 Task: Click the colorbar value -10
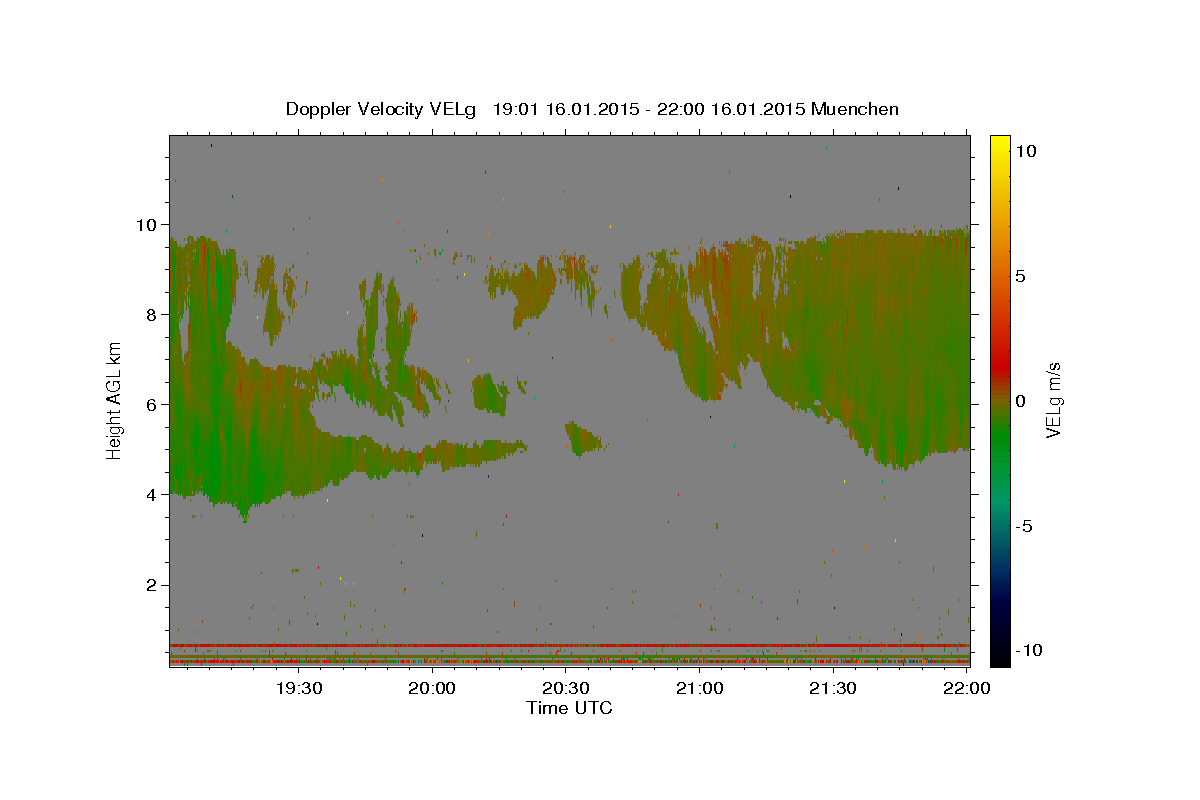coord(1027,651)
